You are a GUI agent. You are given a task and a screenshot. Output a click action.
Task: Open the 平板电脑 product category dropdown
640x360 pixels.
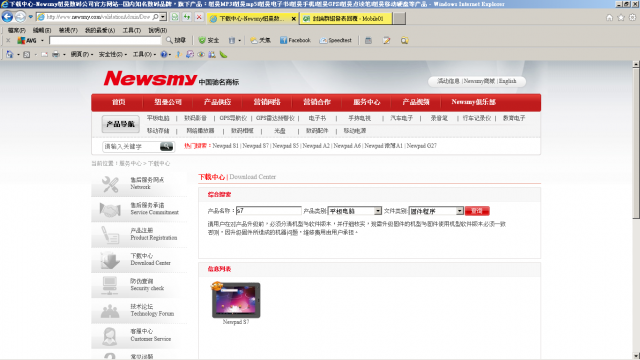[378, 211]
